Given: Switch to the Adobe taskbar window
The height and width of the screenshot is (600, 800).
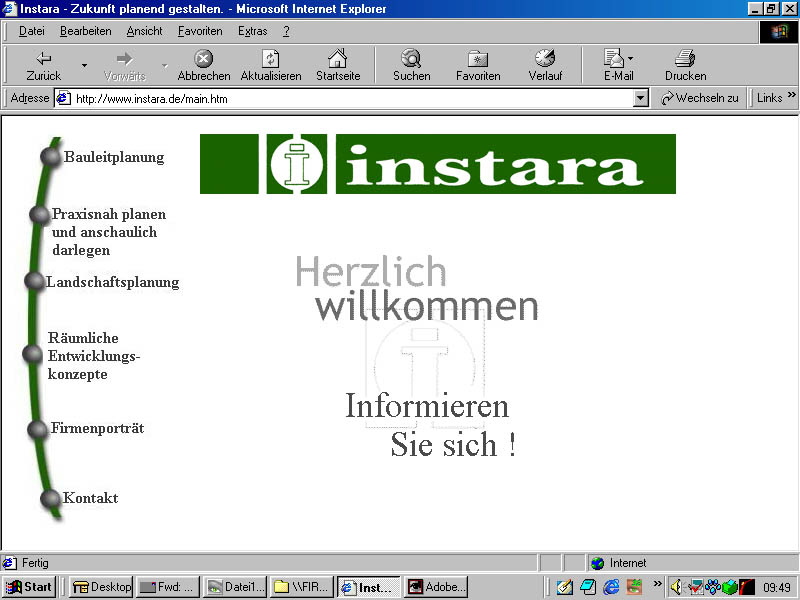Looking at the screenshot, I should (x=436, y=587).
